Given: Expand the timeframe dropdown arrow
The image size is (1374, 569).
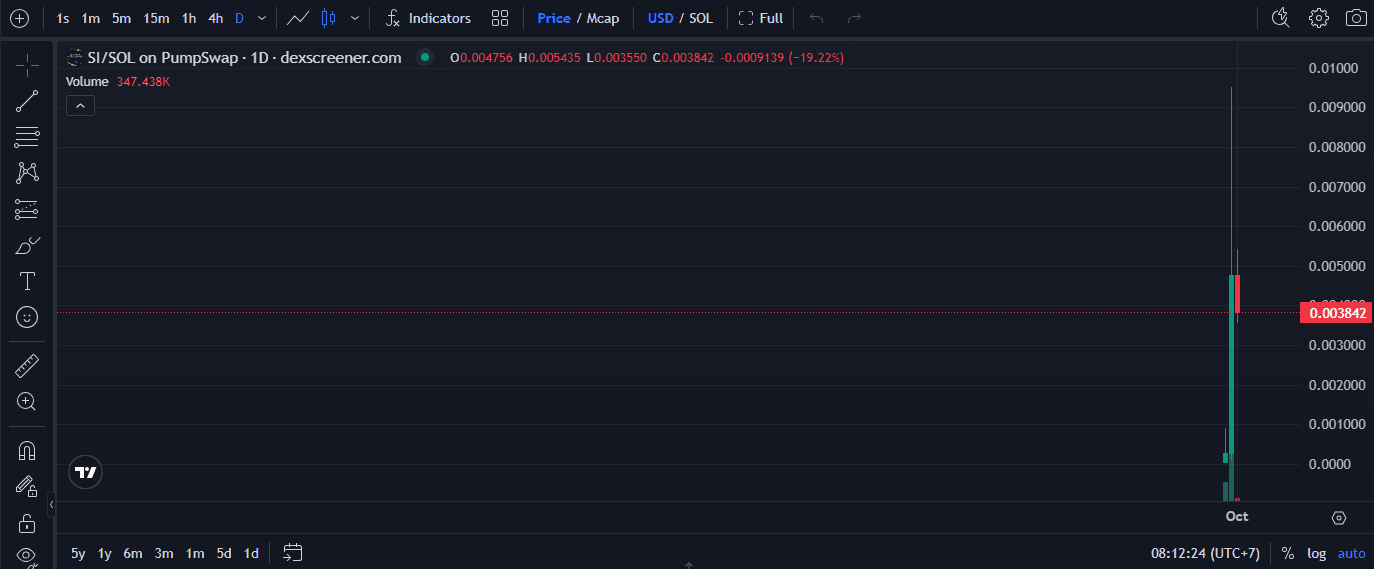Looking at the screenshot, I should coord(262,18).
